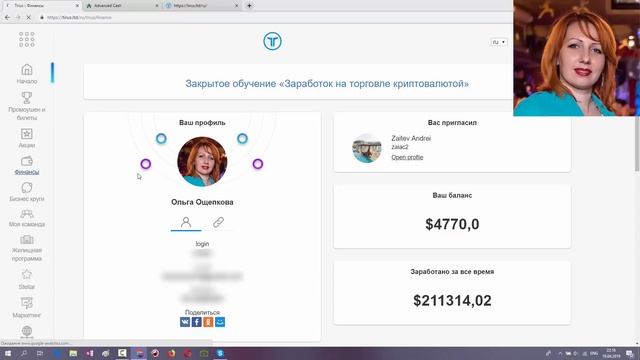The image size is (640, 360).
Task: Click the Ваш баланс heading
Action: coord(452,196)
